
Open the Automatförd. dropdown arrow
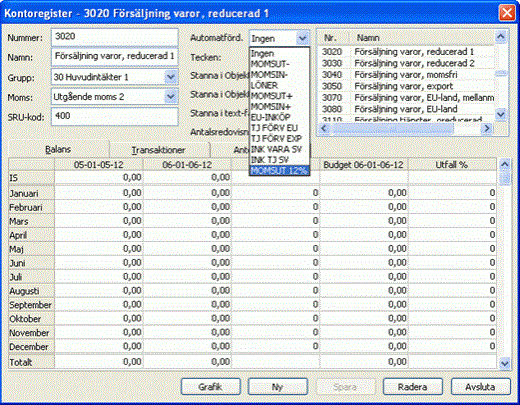pyautogui.click(x=302, y=38)
